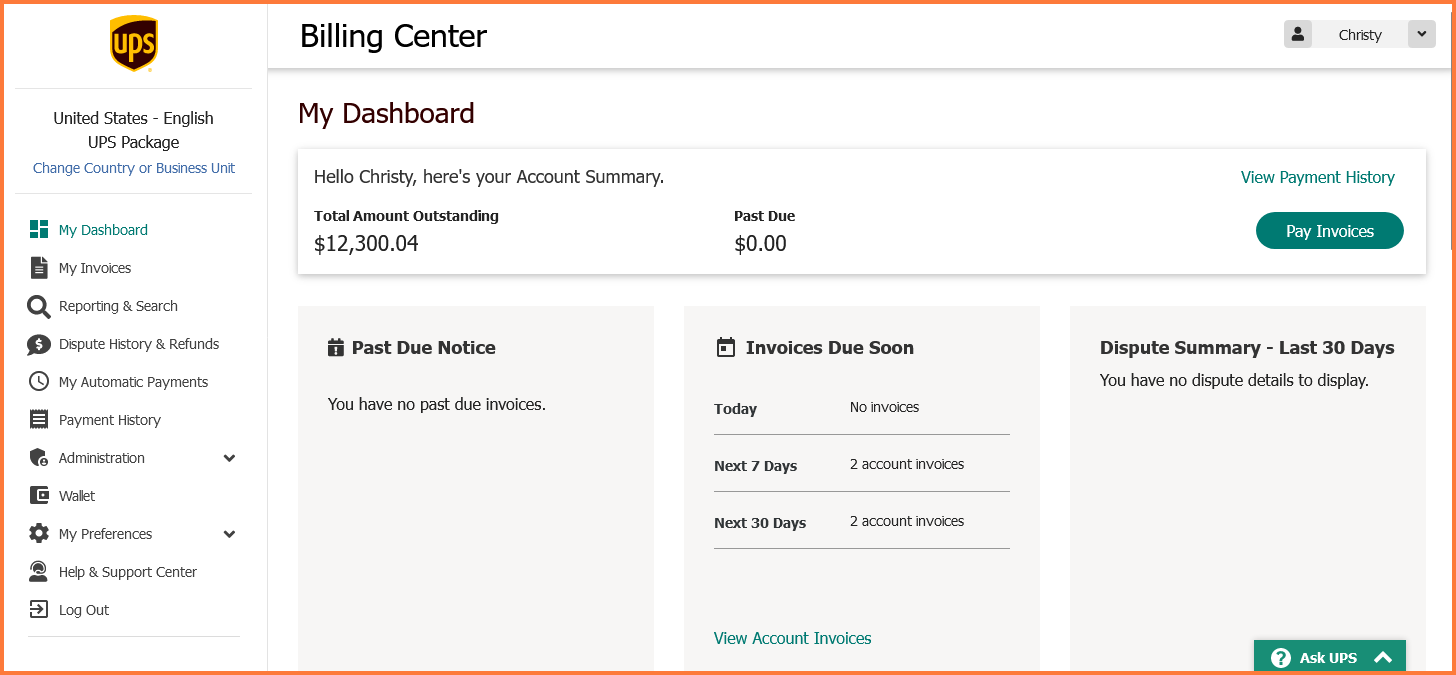Image resolution: width=1456 pixels, height=675 pixels.
Task: Go to My Invoices
Action: 95,268
